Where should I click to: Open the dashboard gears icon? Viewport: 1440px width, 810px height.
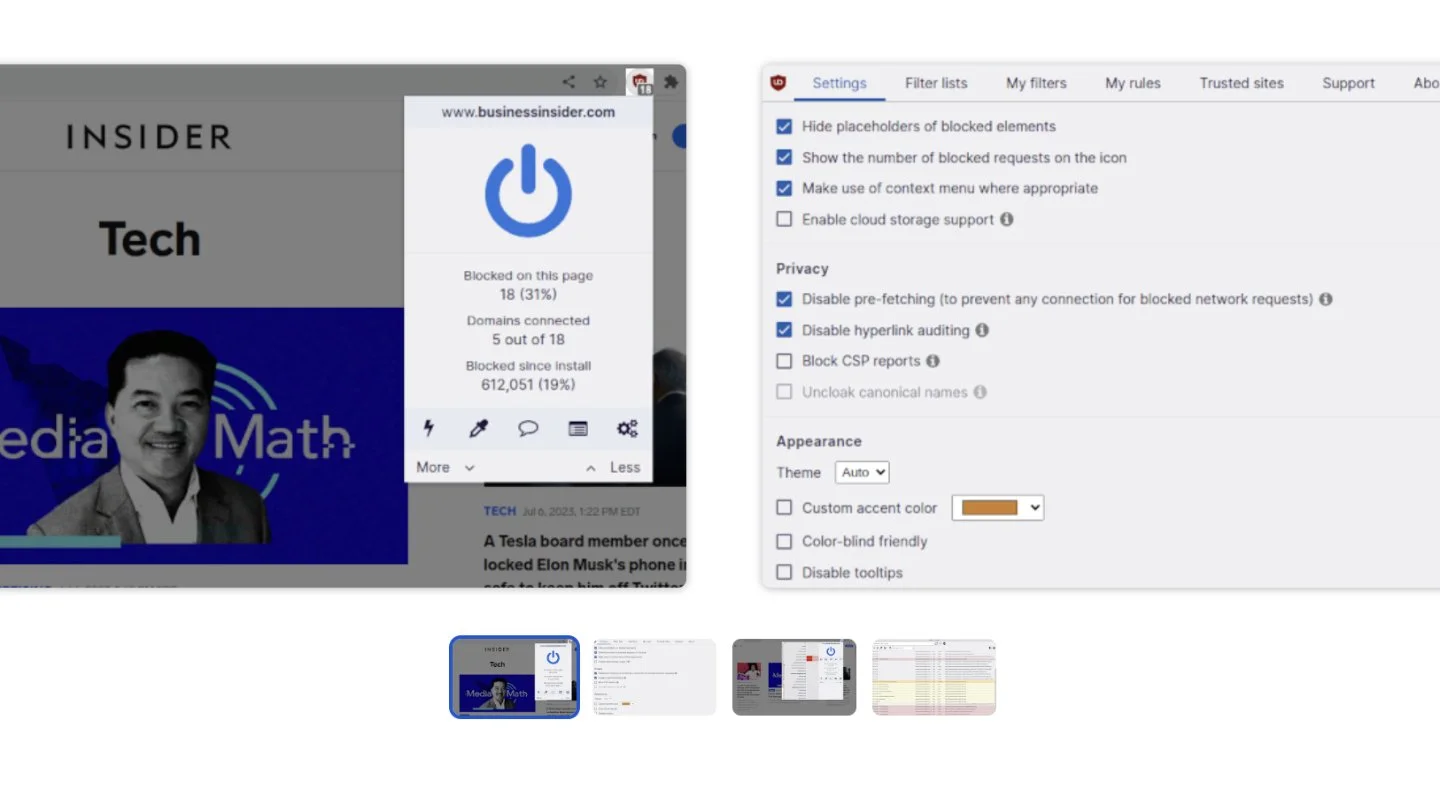[x=627, y=429]
